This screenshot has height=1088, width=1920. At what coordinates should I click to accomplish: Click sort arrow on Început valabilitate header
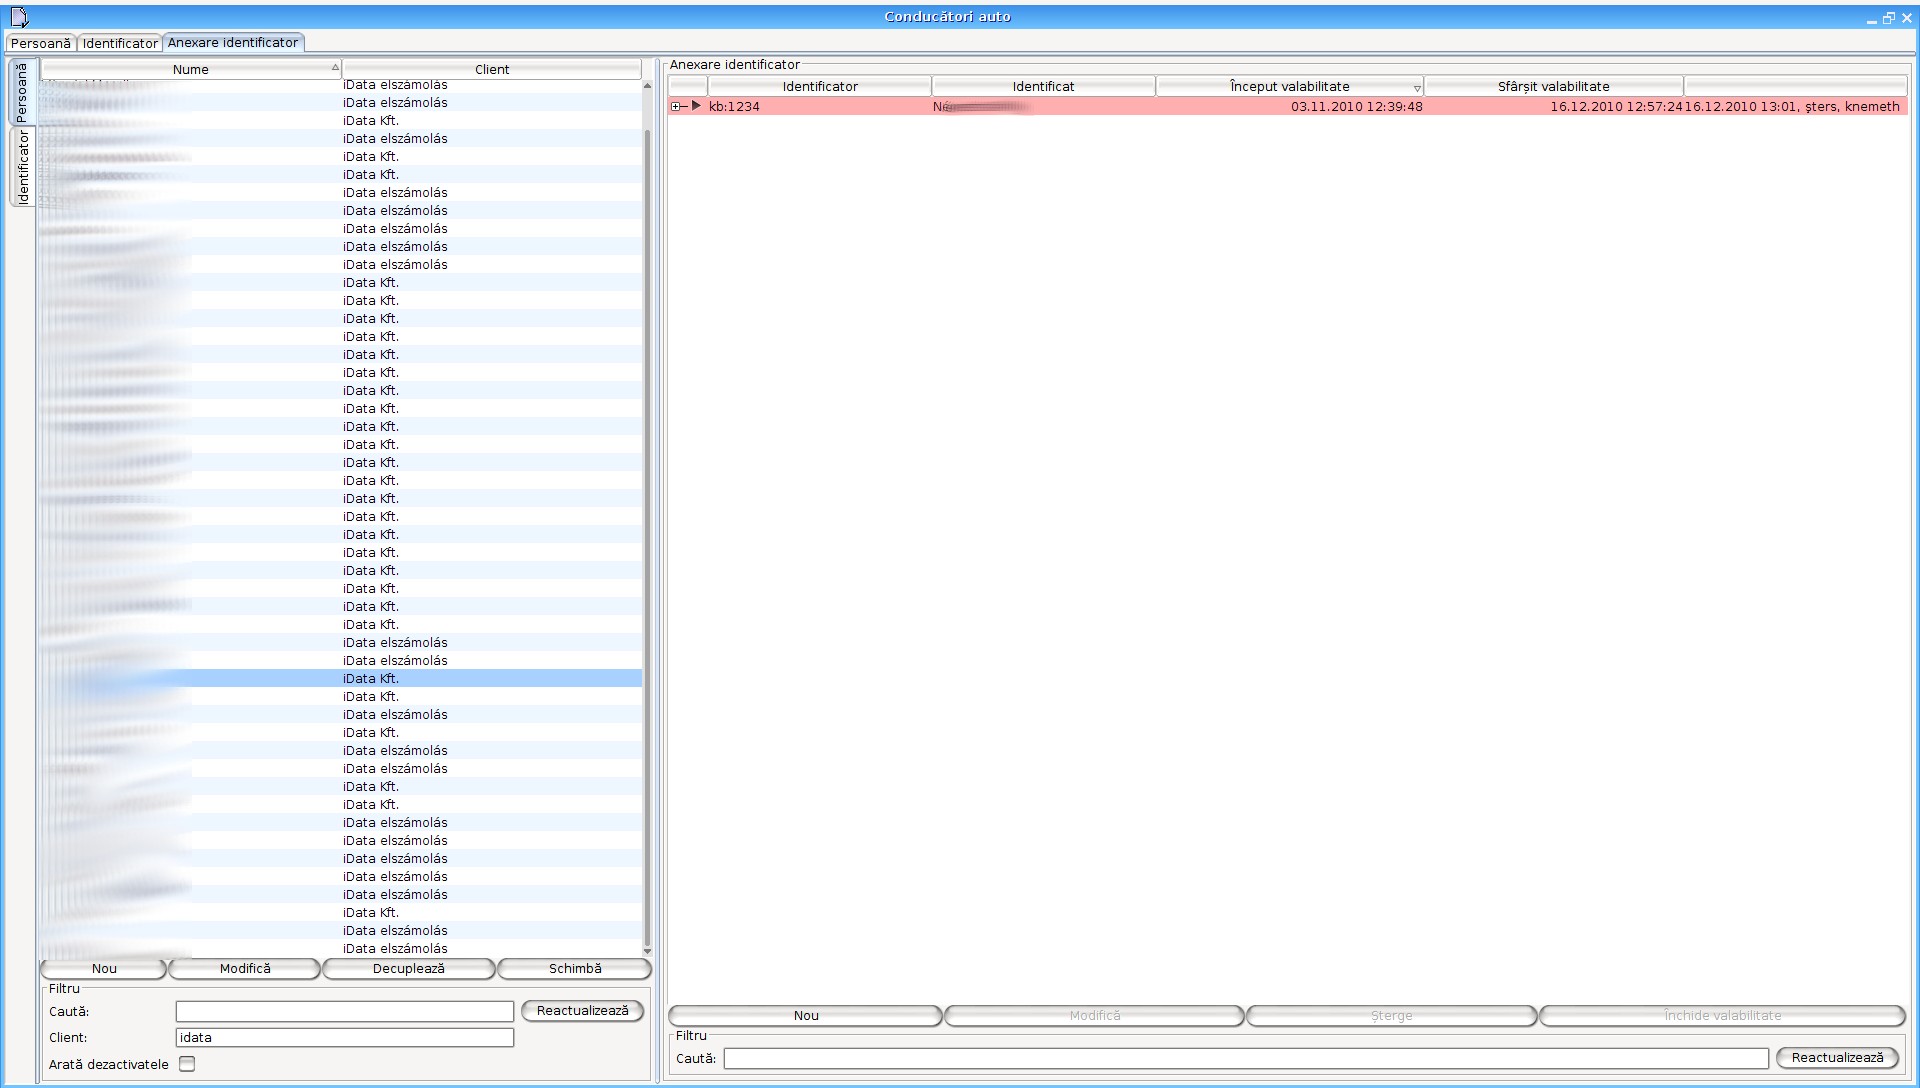[1416, 88]
